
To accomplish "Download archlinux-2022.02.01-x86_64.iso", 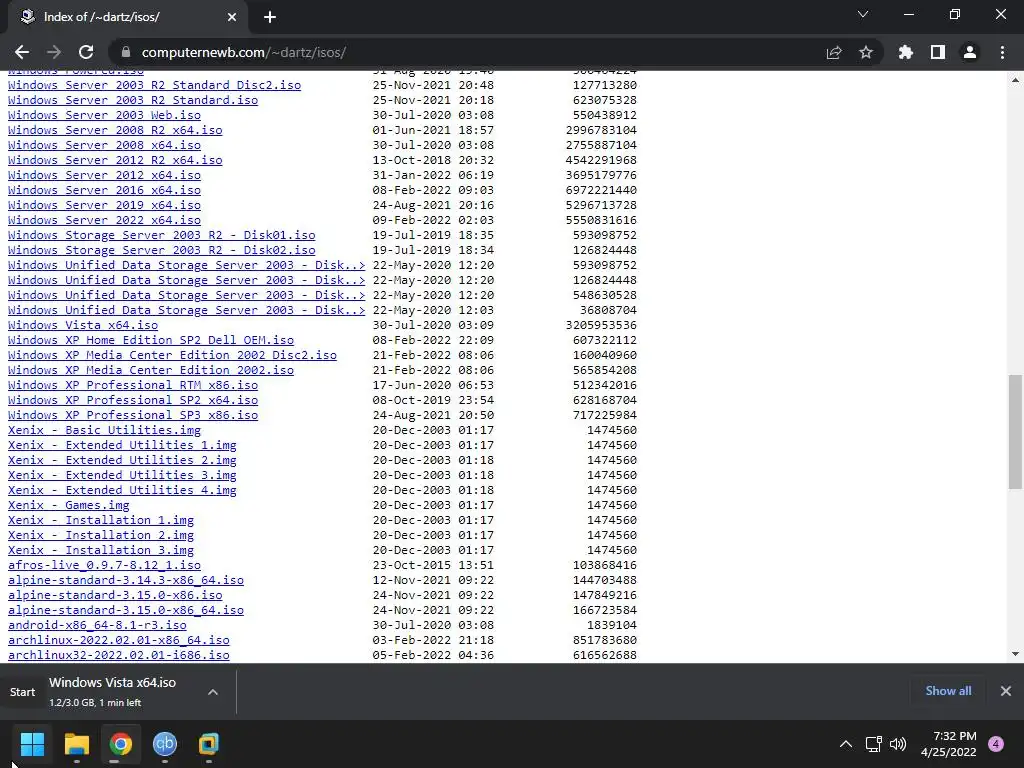I will [x=119, y=641].
